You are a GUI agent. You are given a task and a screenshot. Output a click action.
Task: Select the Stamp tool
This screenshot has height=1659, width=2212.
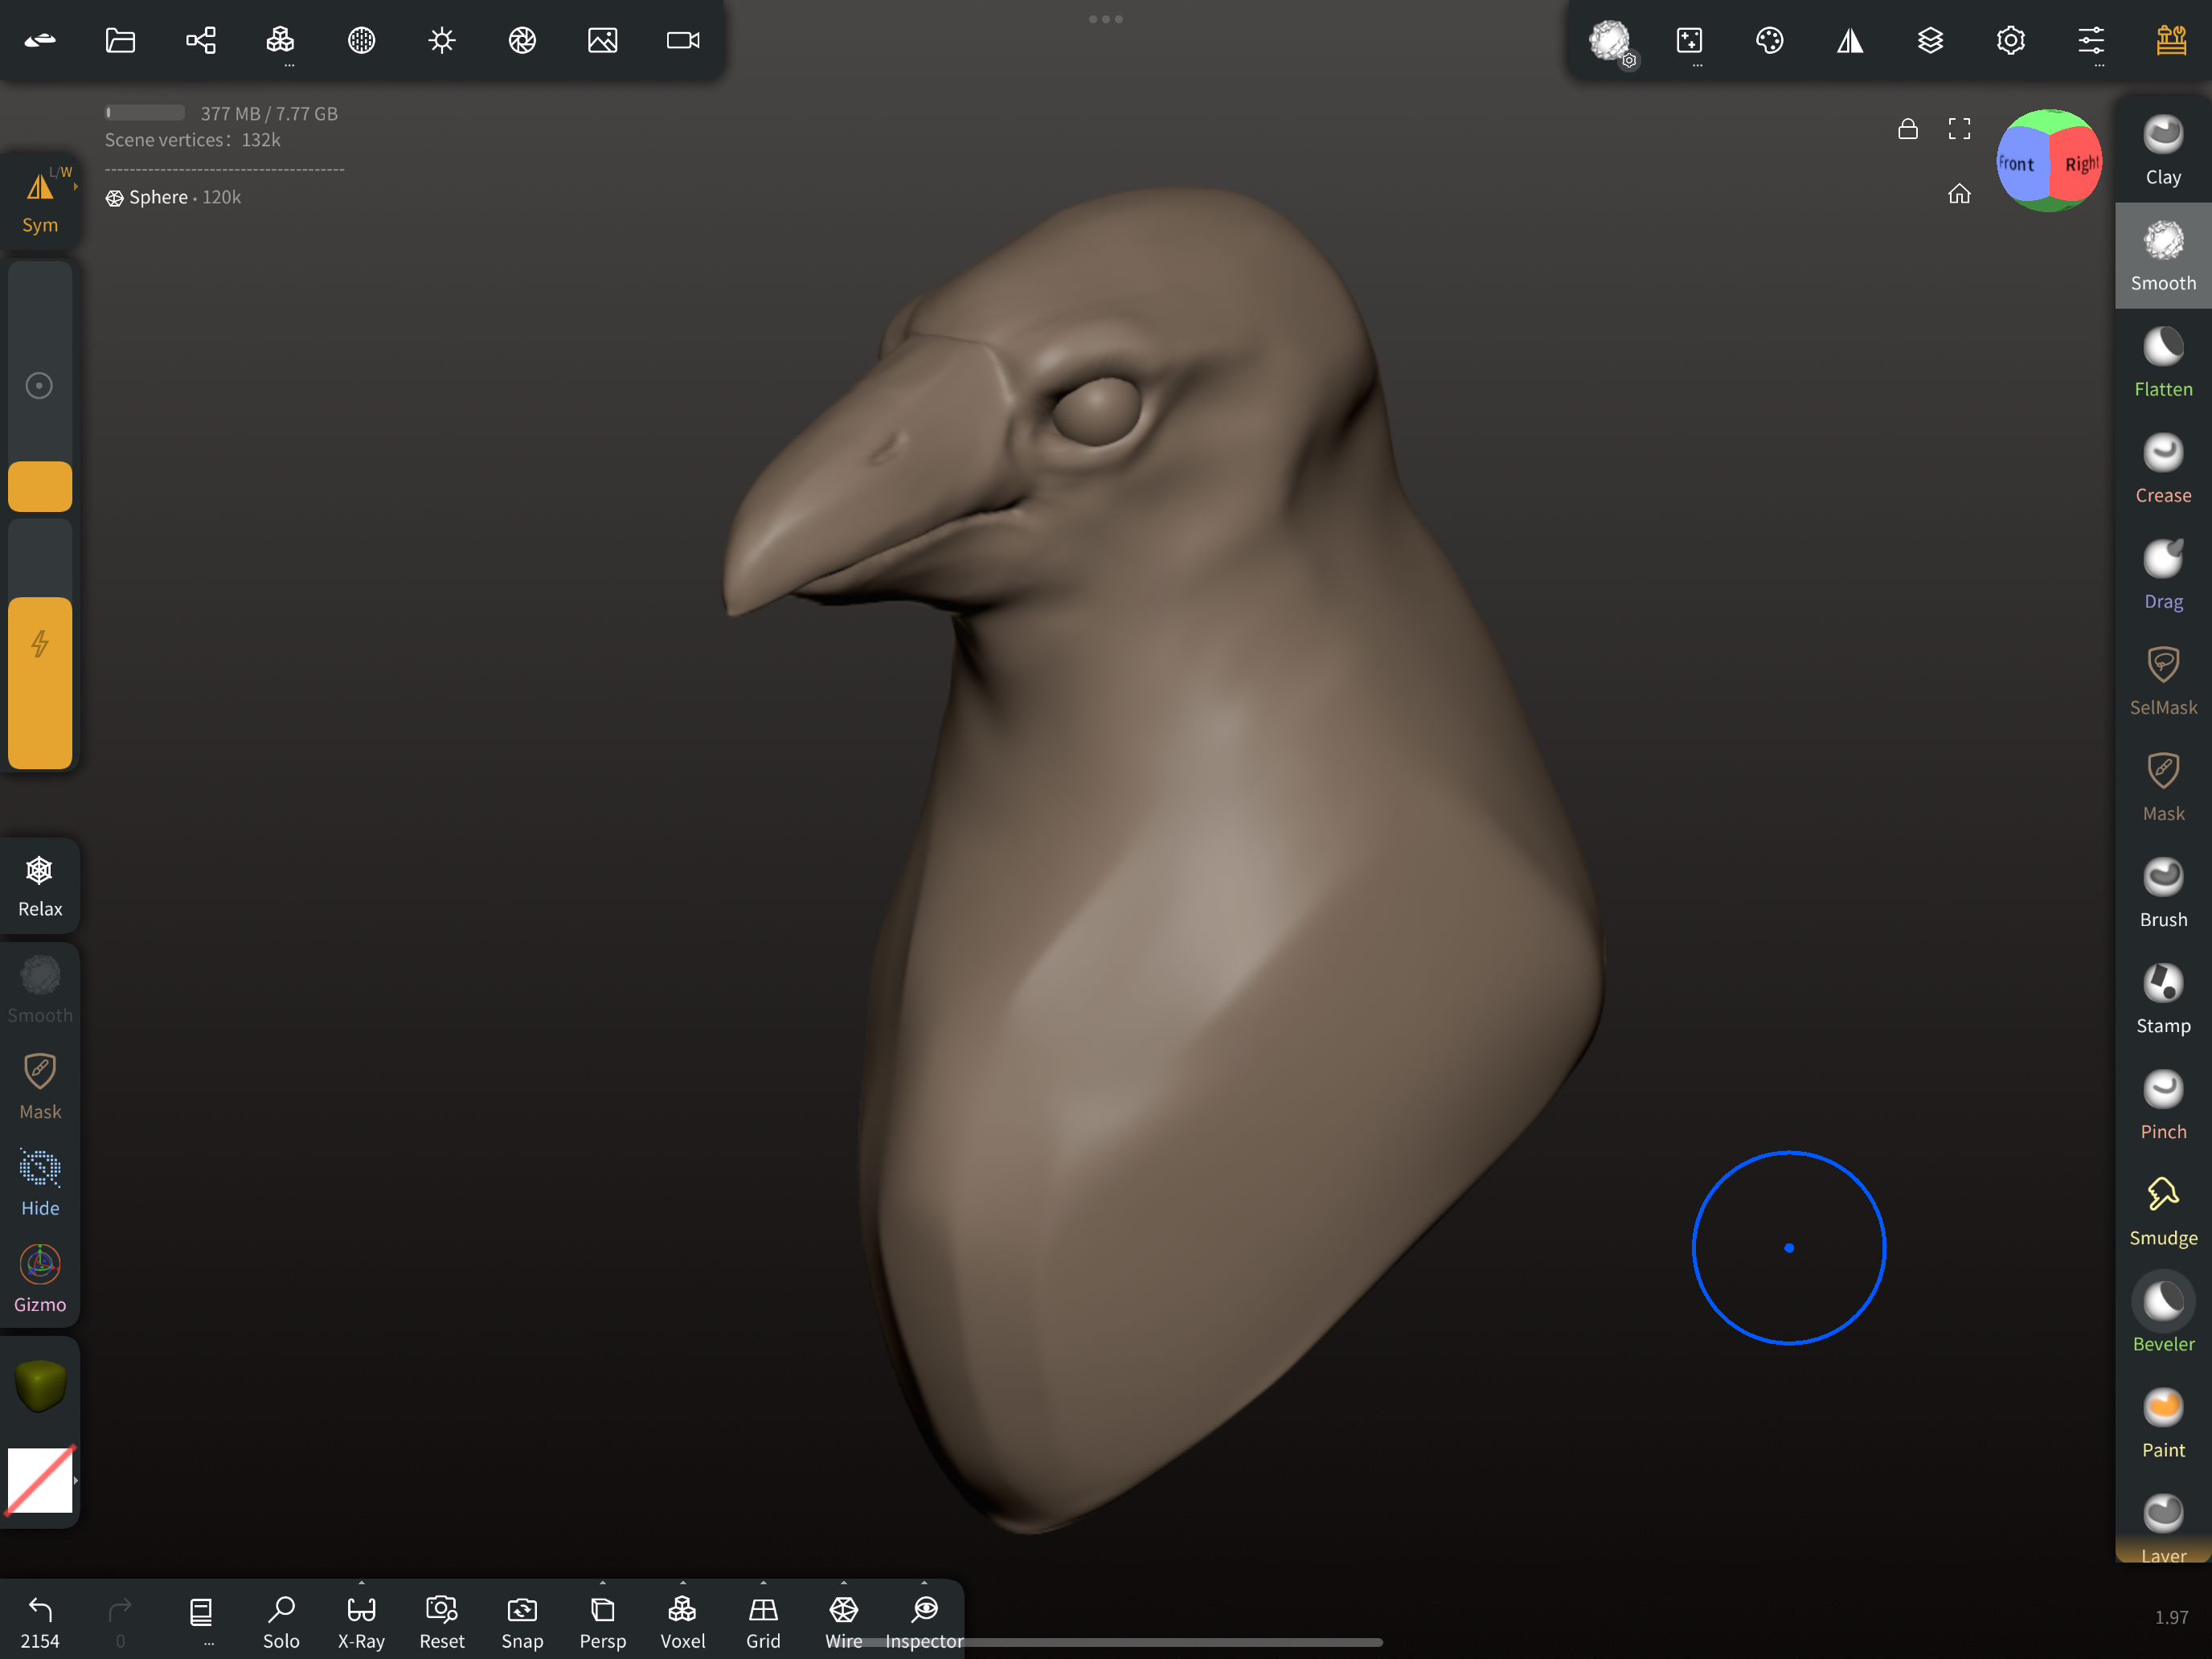(2163, 998)
